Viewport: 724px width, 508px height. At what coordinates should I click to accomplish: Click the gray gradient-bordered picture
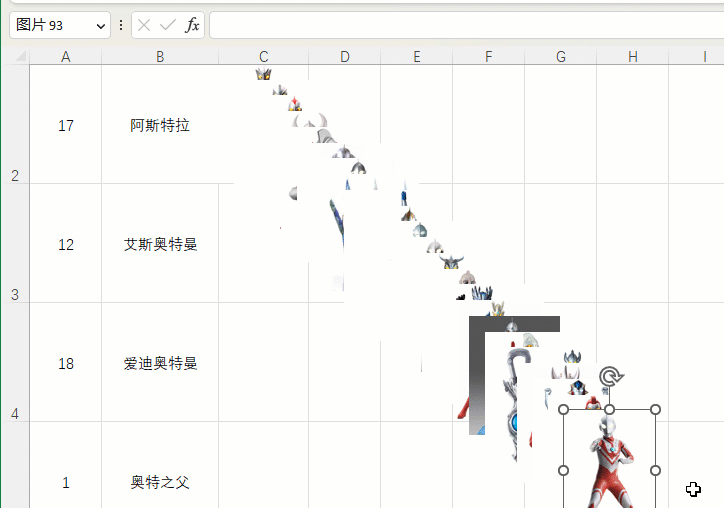(x=477, y=375)
